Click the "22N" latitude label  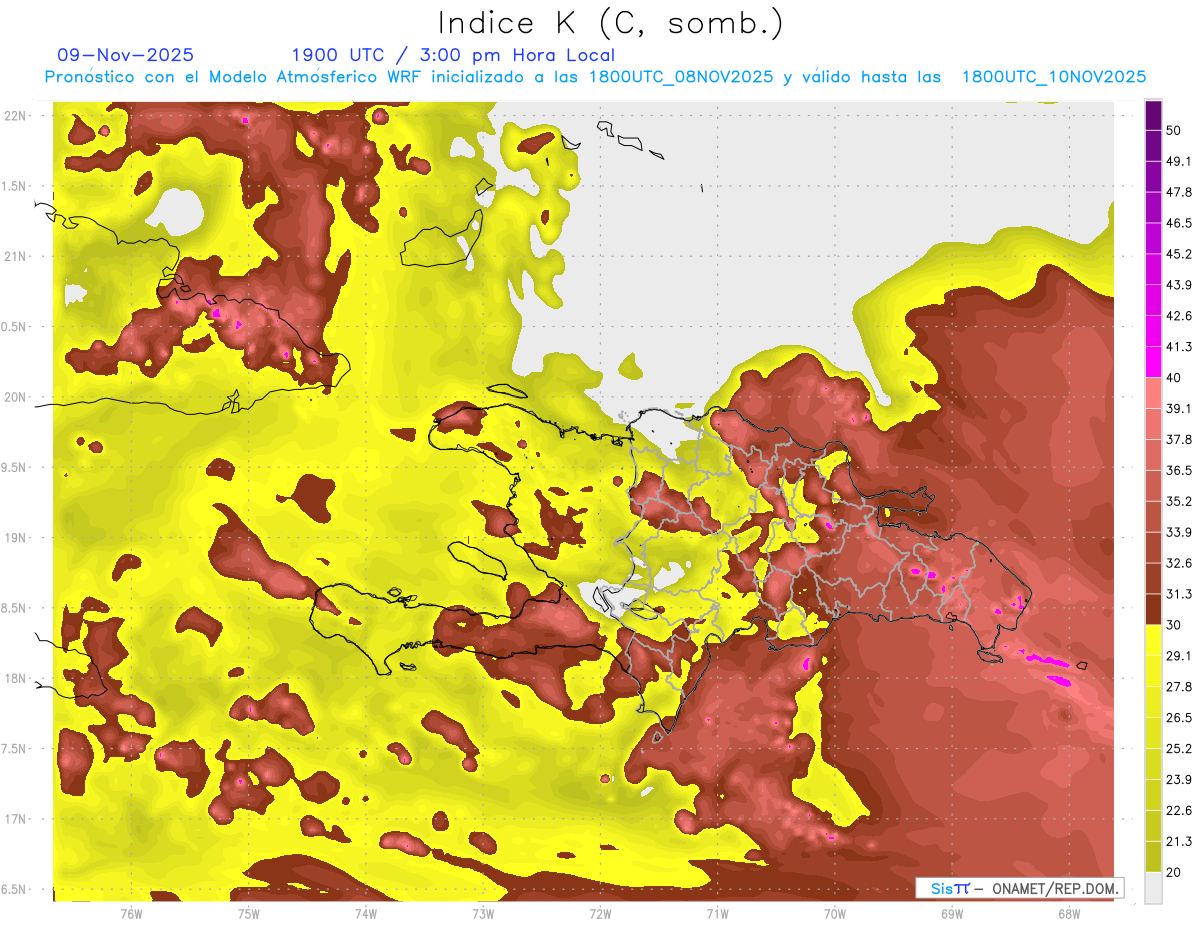17,115
